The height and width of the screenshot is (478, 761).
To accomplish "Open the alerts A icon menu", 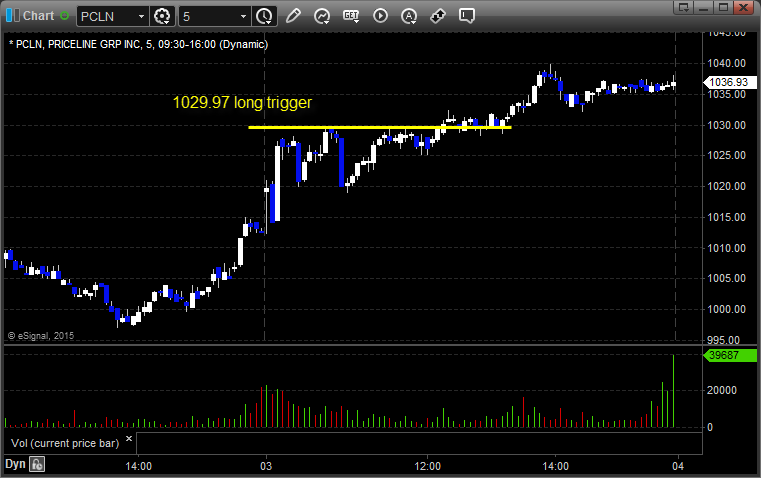I will click(409, 16).
